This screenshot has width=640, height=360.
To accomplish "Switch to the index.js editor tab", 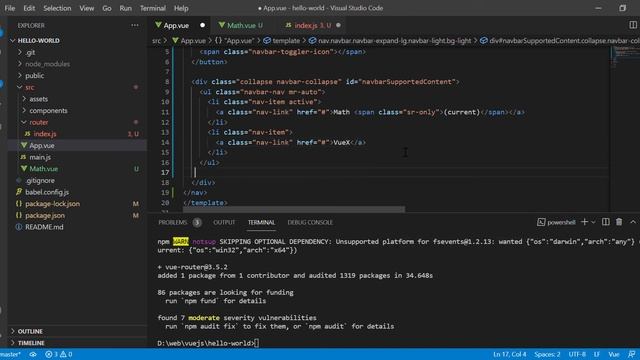I will [x=313, y=25].
